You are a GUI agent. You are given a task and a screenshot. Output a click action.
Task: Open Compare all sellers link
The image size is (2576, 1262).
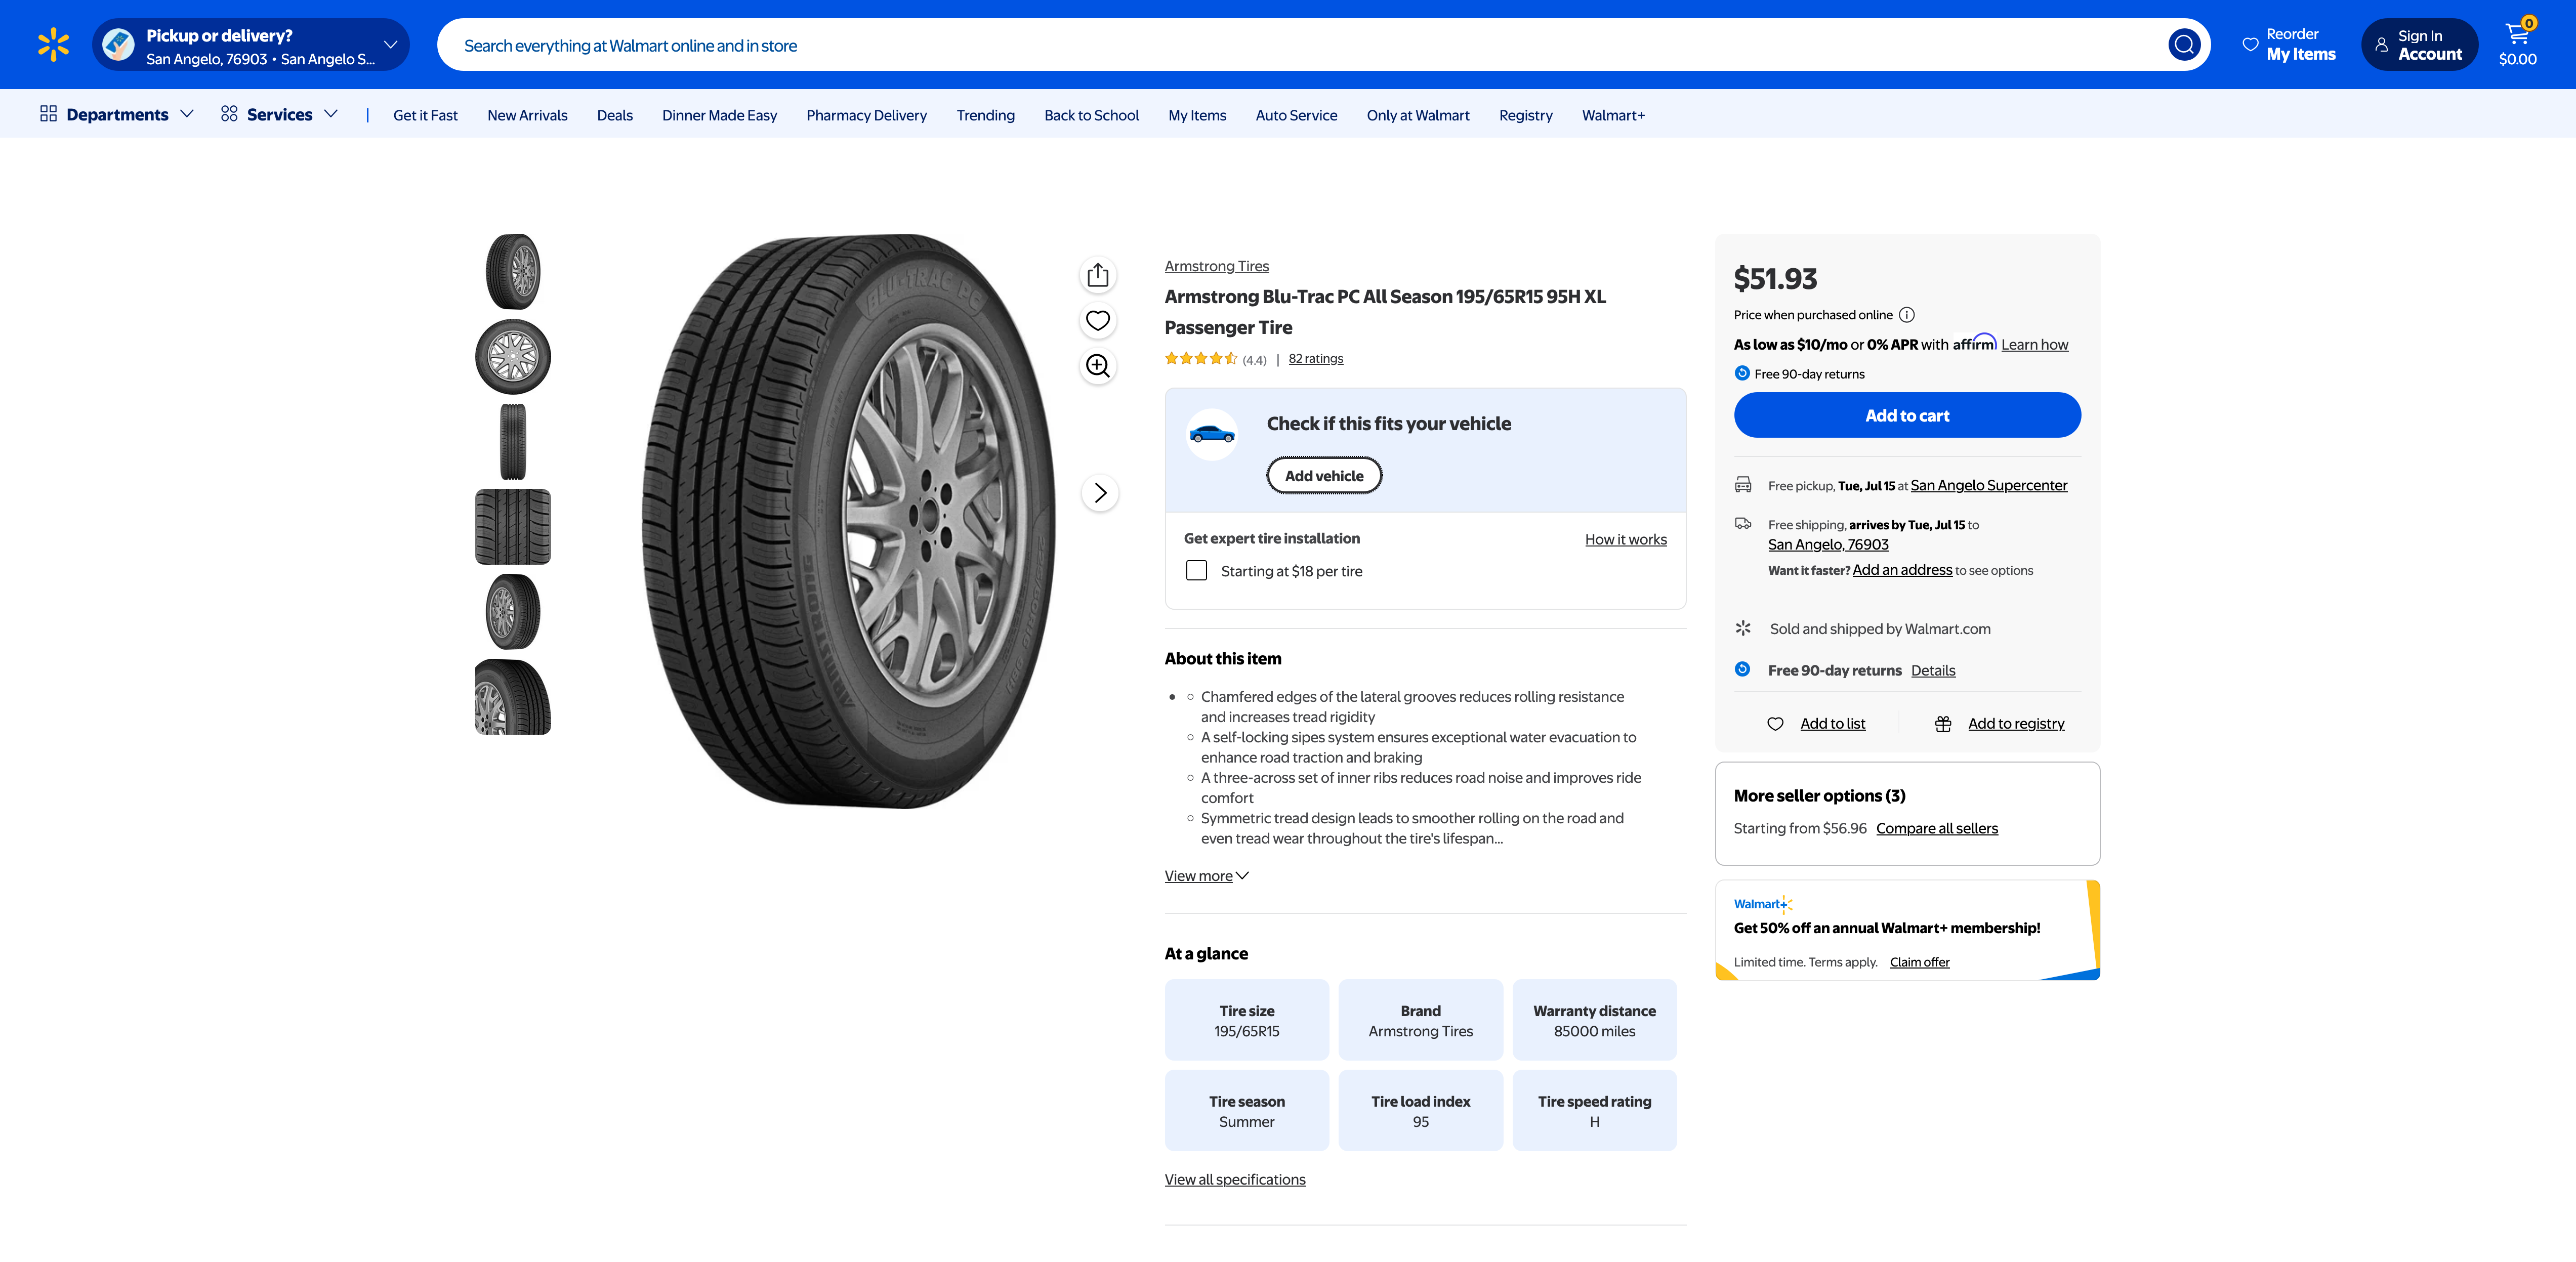[1936, 828]
